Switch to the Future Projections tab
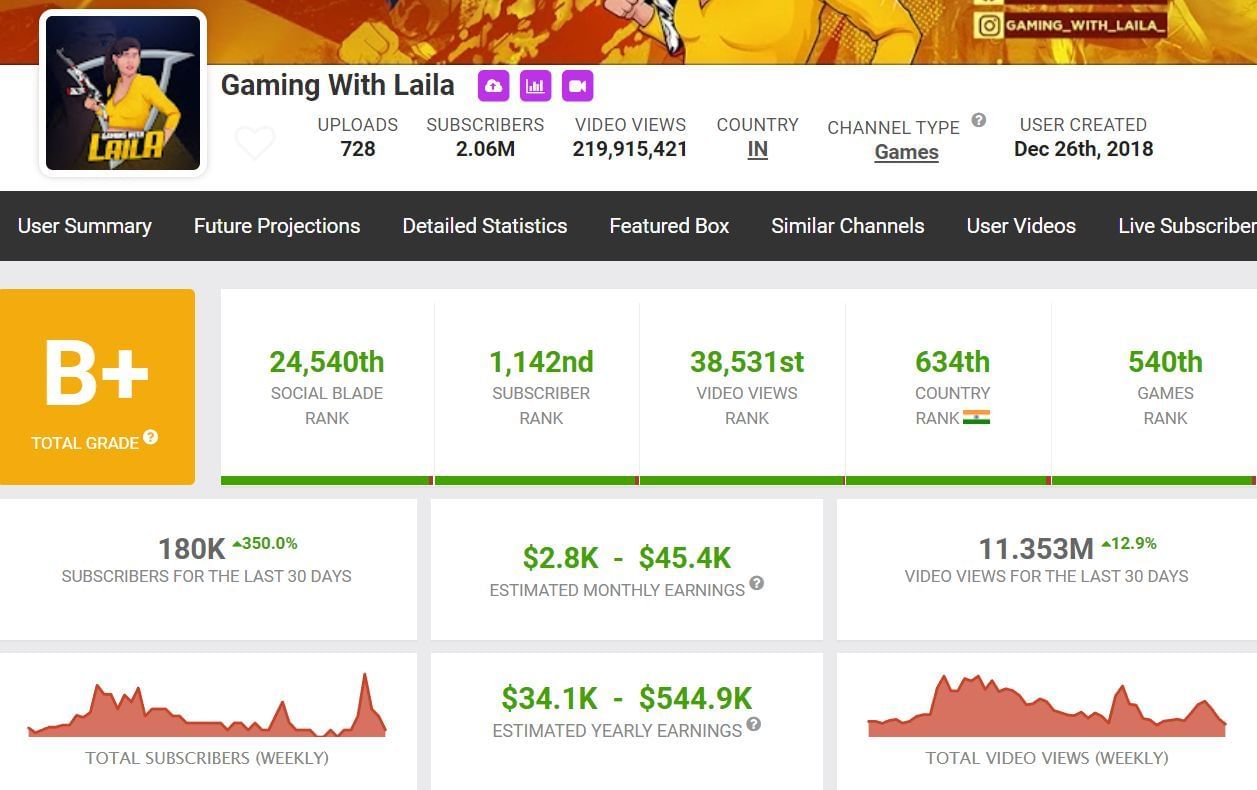Image resolution: width=1257 pixels, height=790 pixels. (x=277, y=226)
